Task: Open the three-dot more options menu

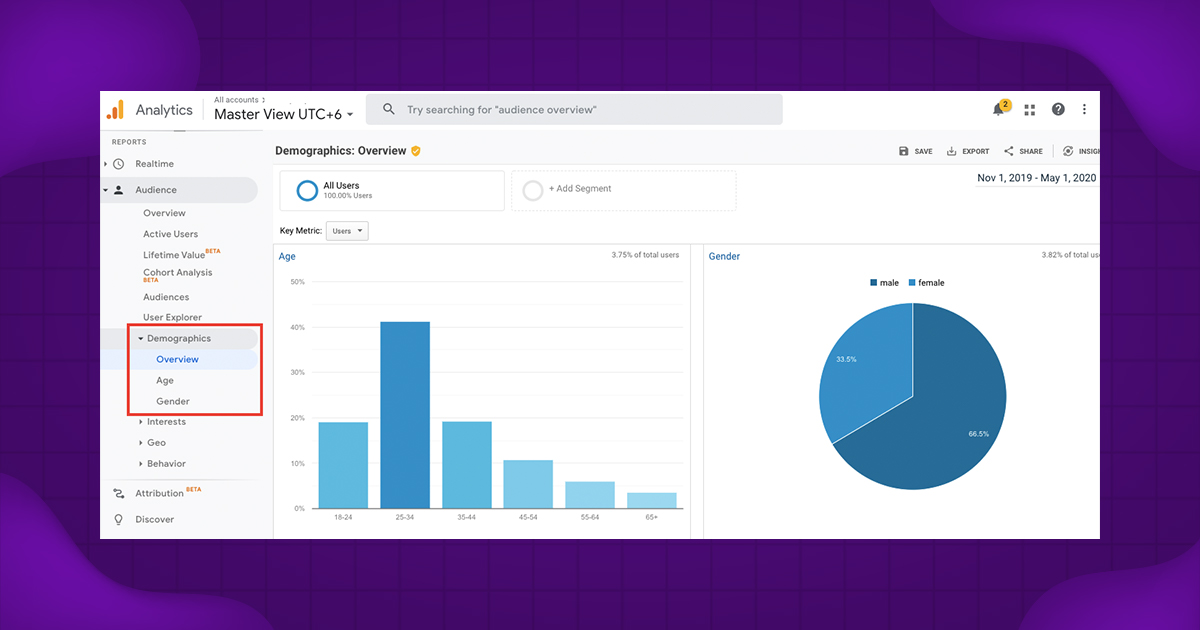Action: pos(1084,110)
